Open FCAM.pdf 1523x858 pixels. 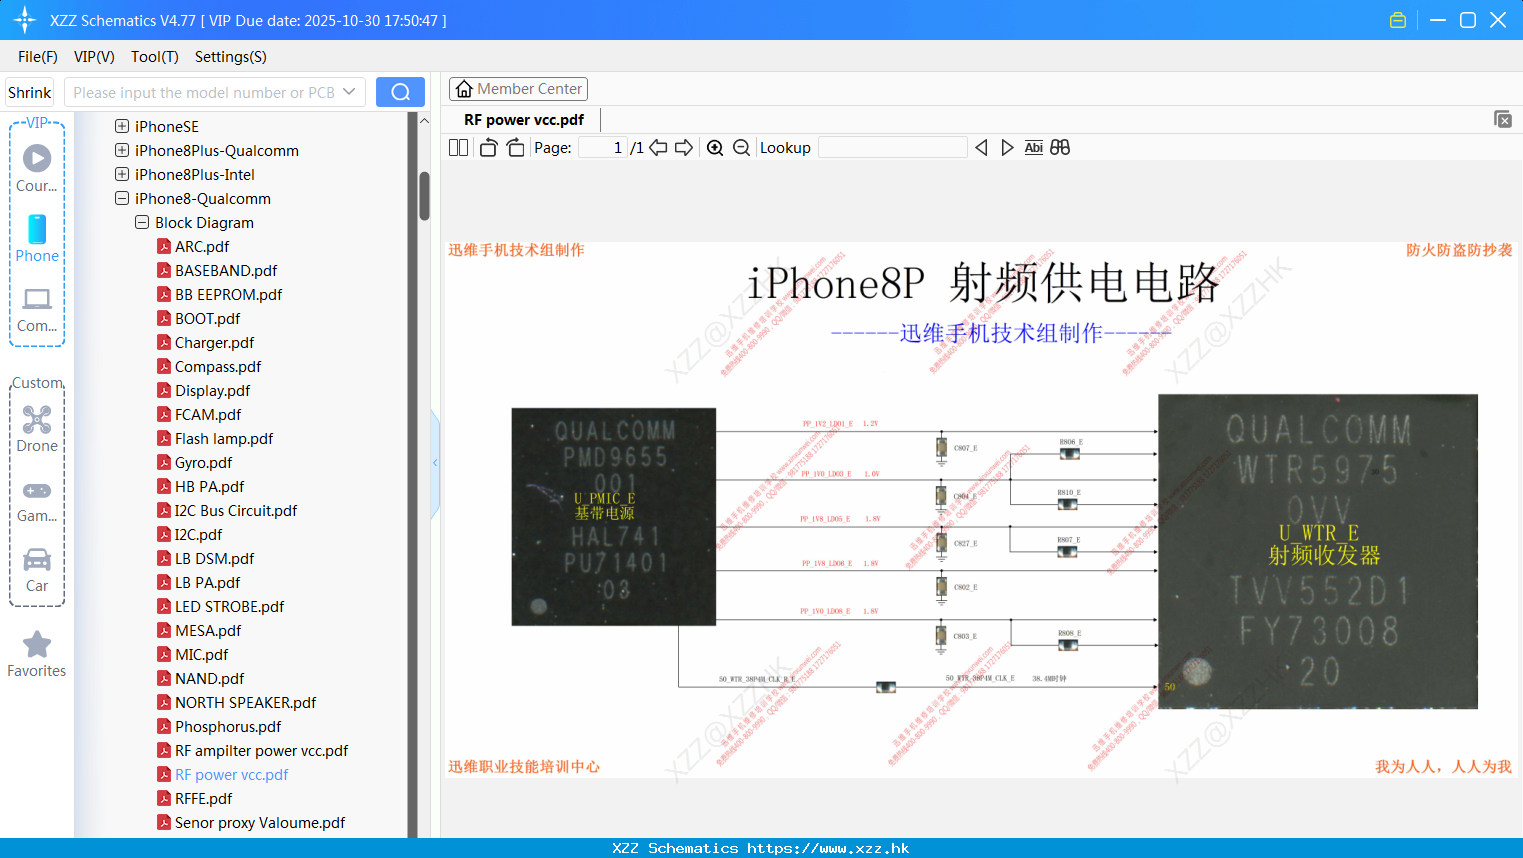pos(208,414)
